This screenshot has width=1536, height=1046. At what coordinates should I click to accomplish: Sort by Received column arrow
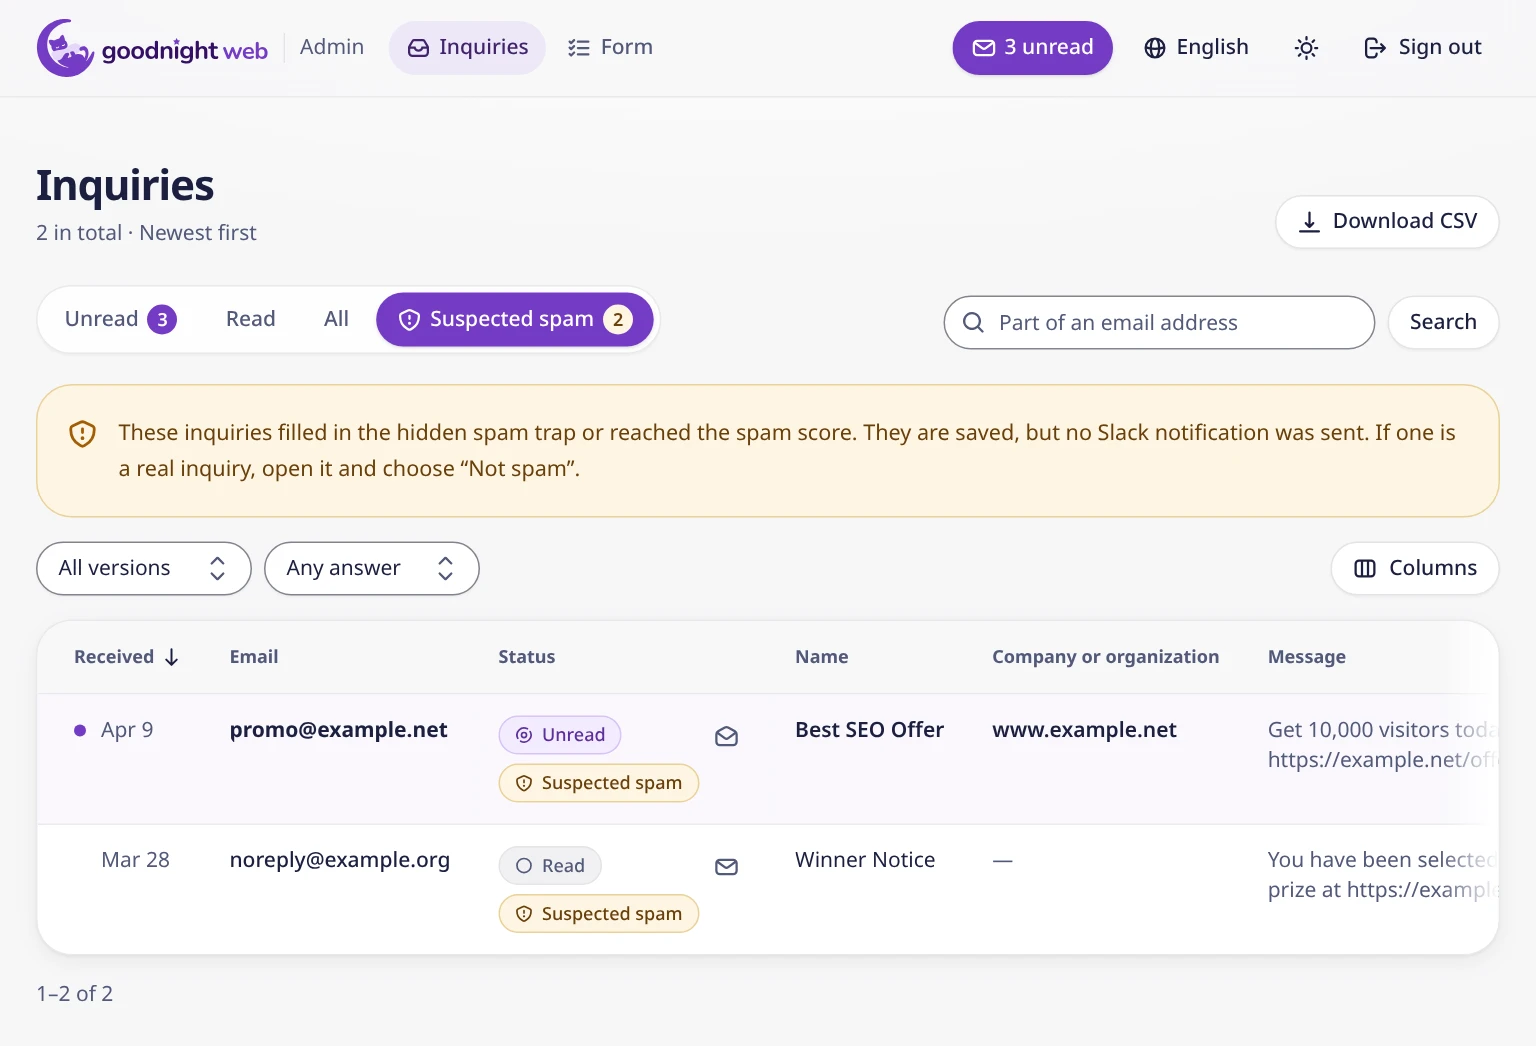[172, 657]
